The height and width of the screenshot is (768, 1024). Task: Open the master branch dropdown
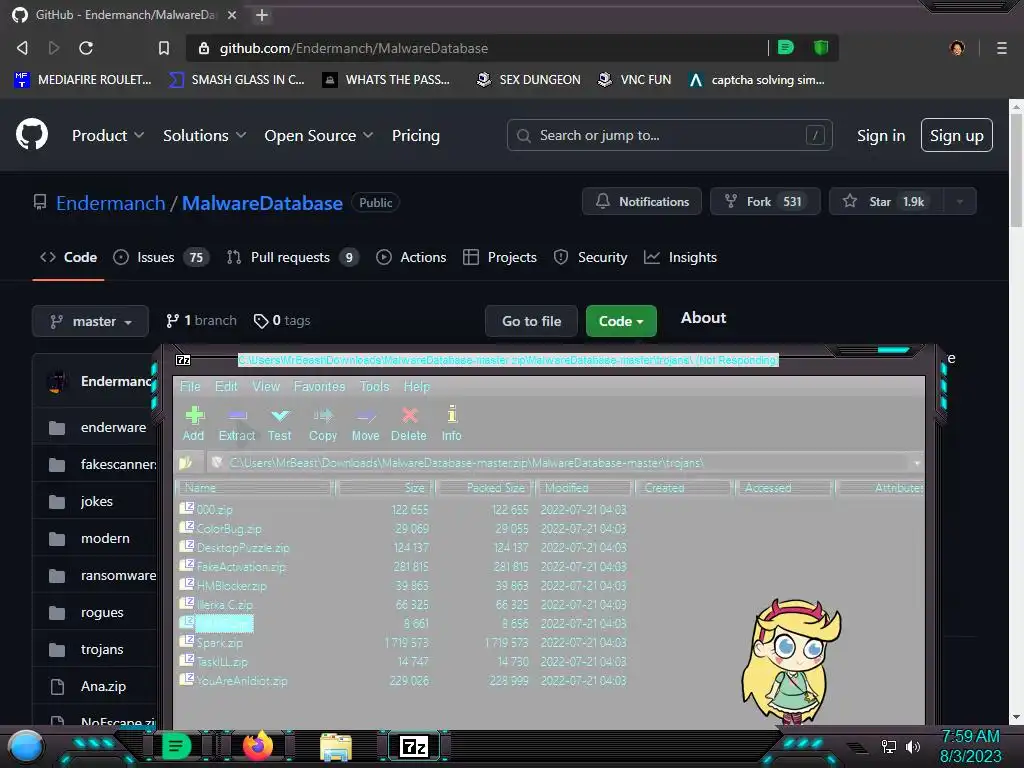90,321
